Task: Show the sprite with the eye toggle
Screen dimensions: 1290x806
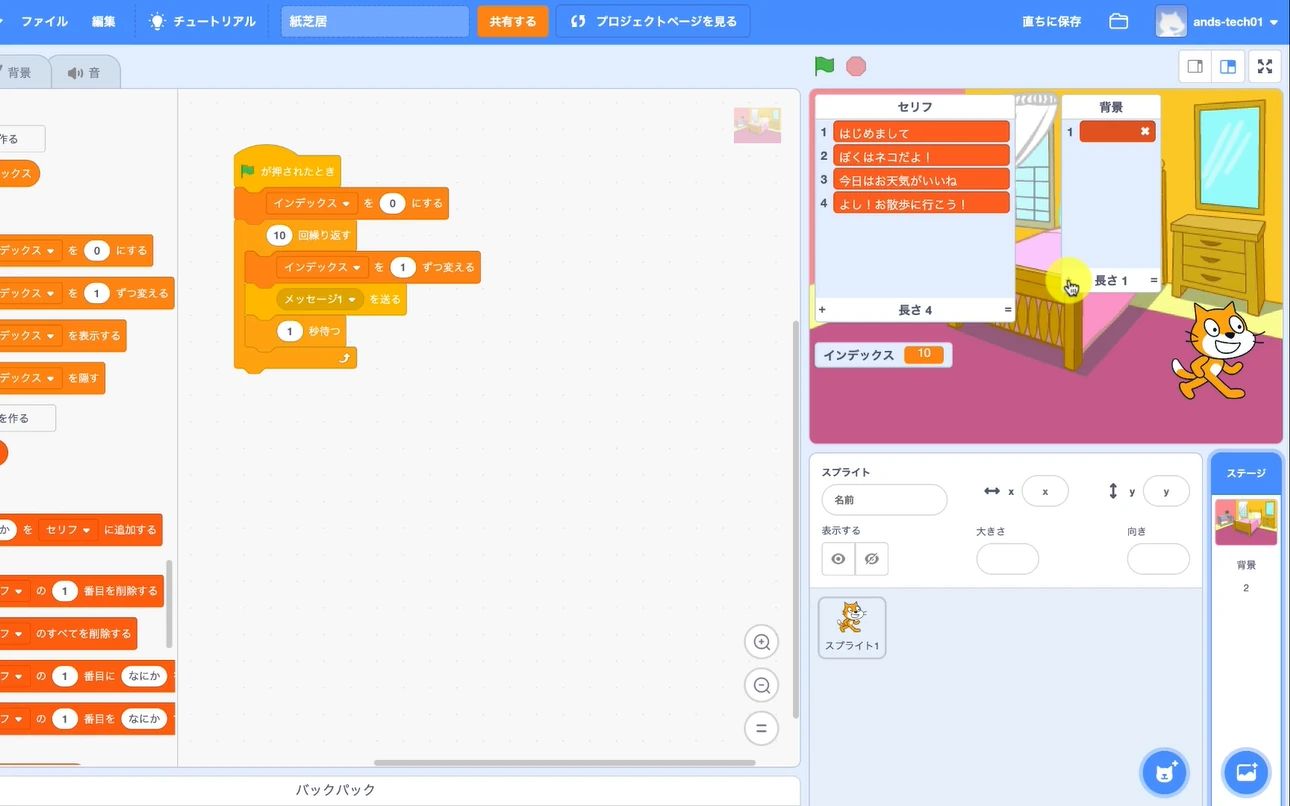Action: 838,559
